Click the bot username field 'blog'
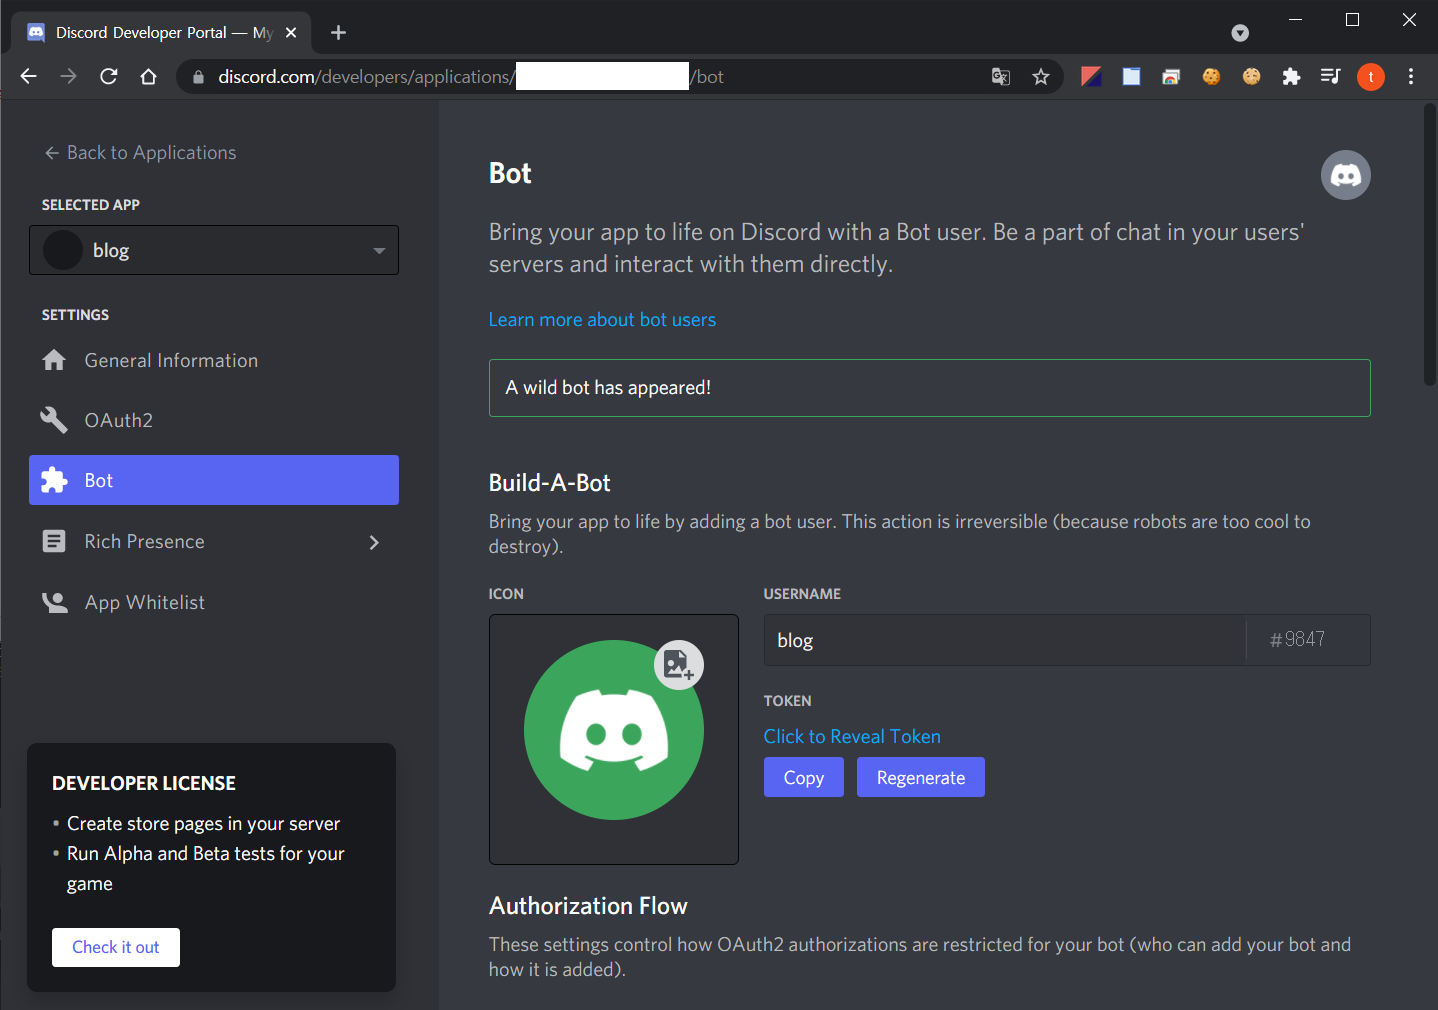The width and height of the screenshot is (1438, 1010). [1005, 640]
